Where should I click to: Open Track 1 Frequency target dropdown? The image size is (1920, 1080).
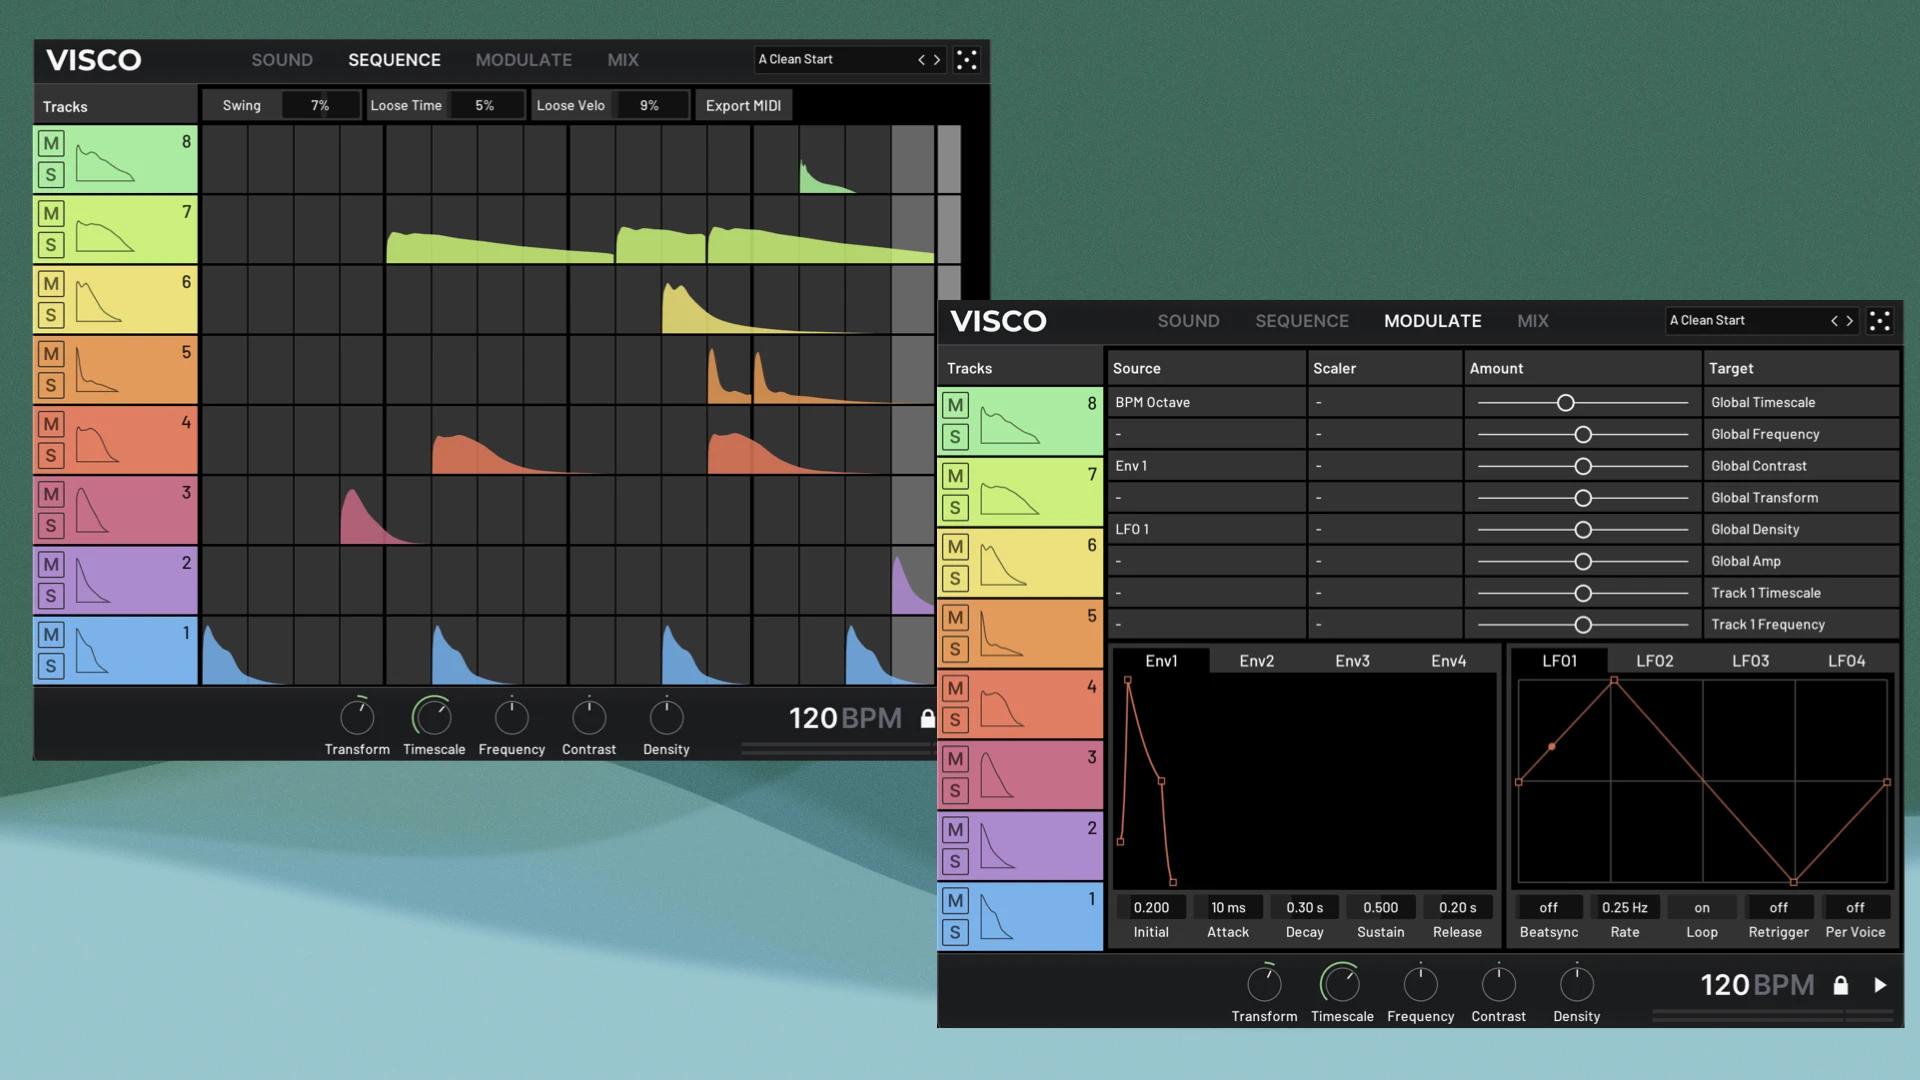click(1801, 625)
